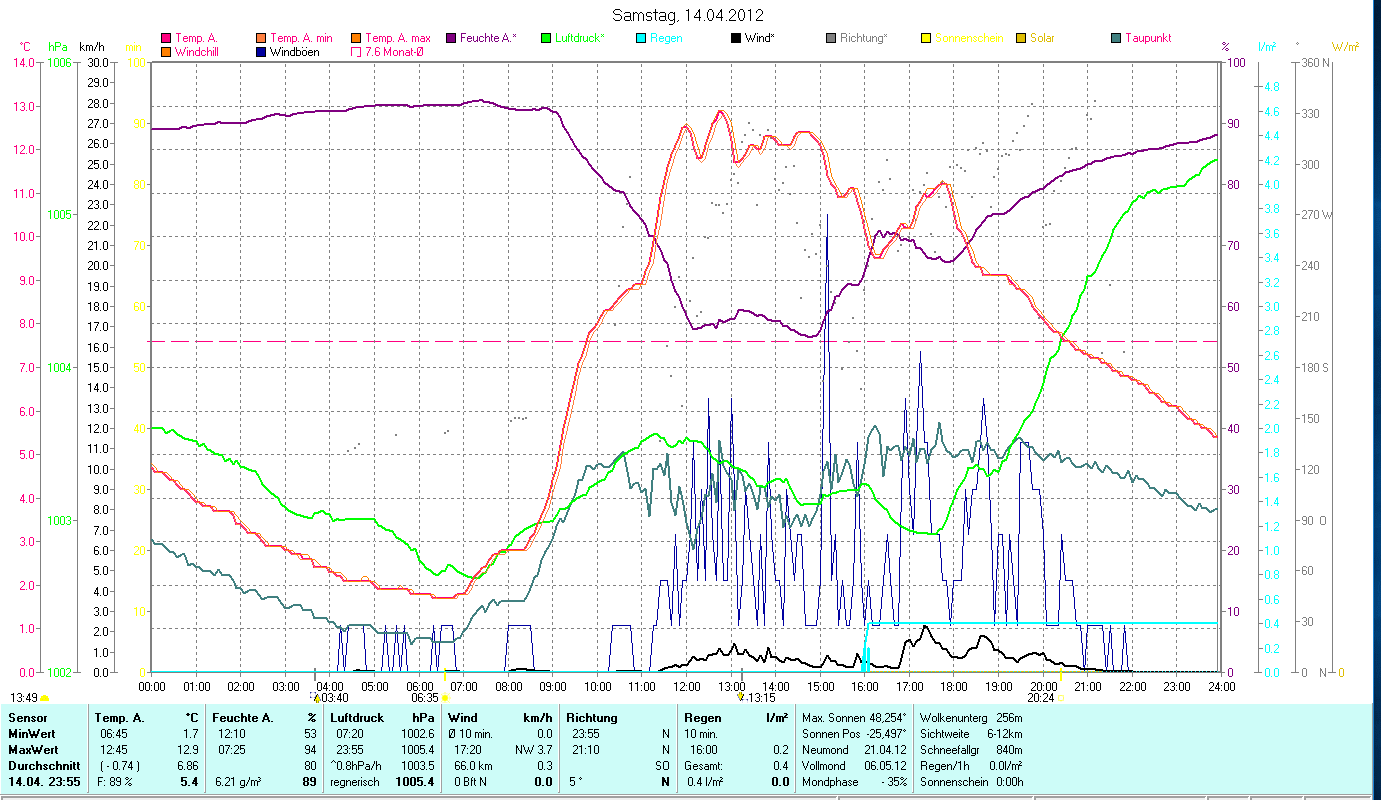This screenshot has height=800, width=1381.
Task: Click the F: 89 % value
Action: pyautogui.click(x=115, y=782)
